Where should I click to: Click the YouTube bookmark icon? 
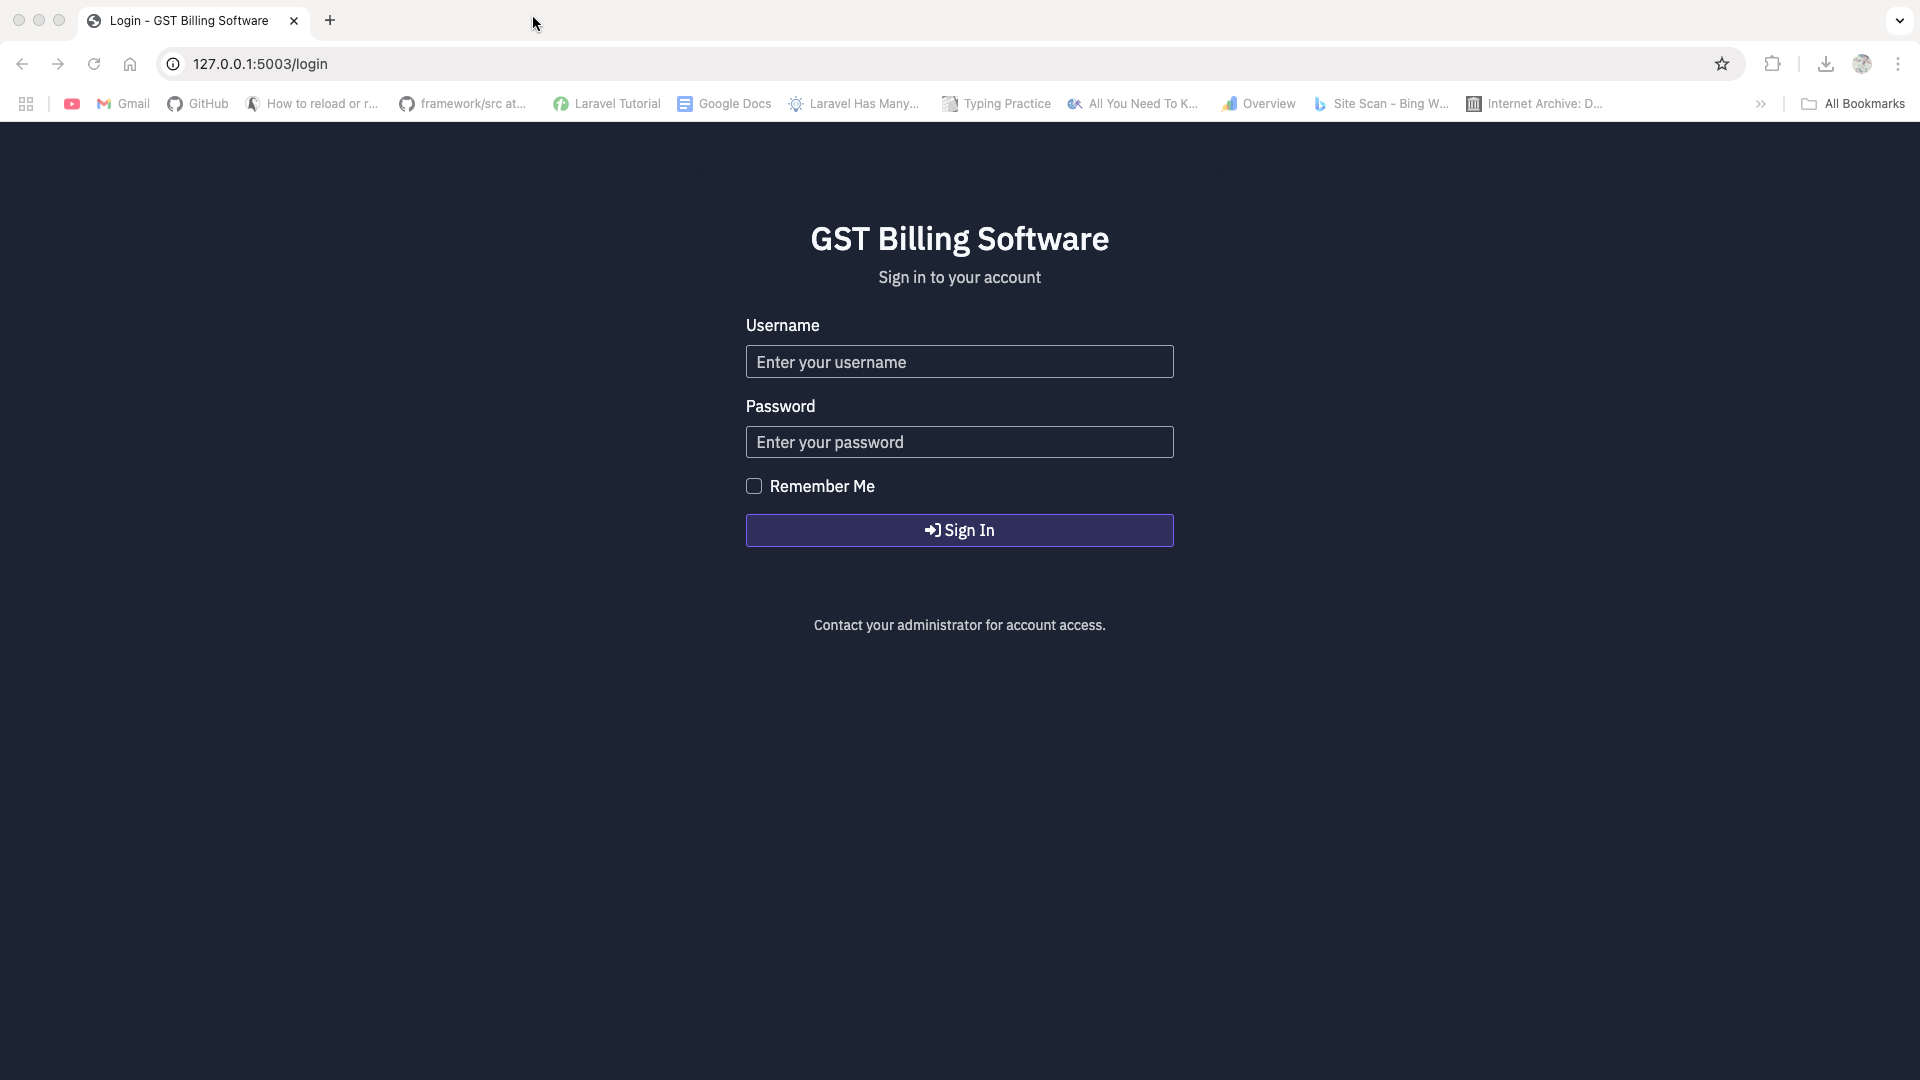click(x=72, y=104)
